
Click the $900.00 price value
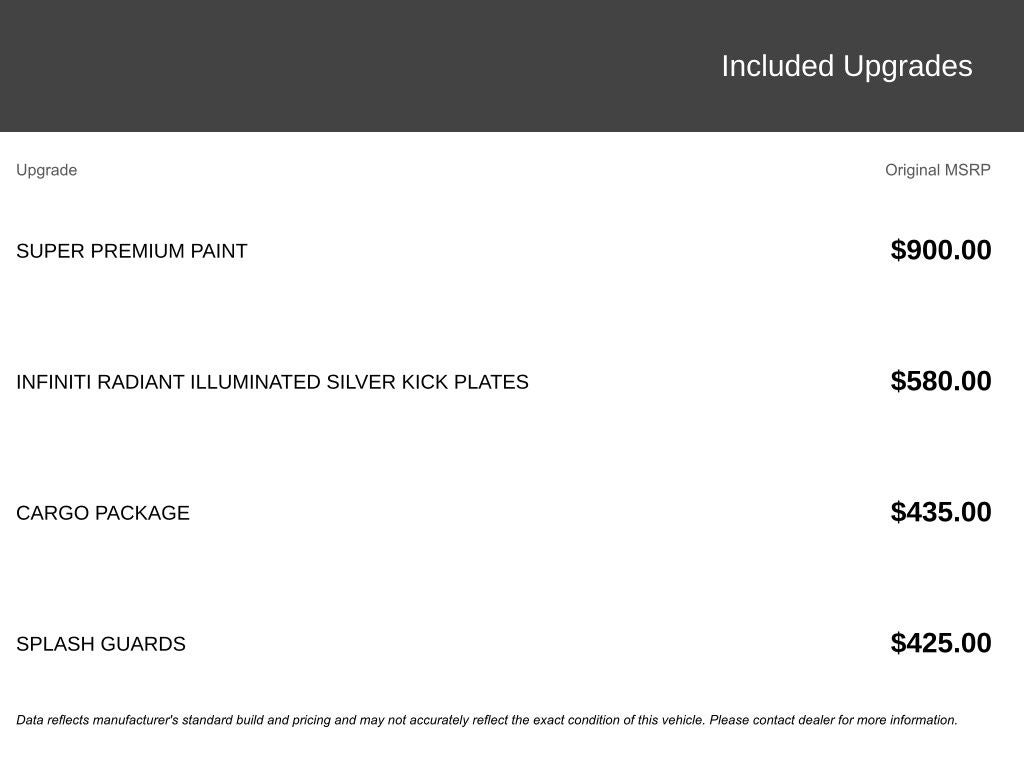click(x=941, y=250)
